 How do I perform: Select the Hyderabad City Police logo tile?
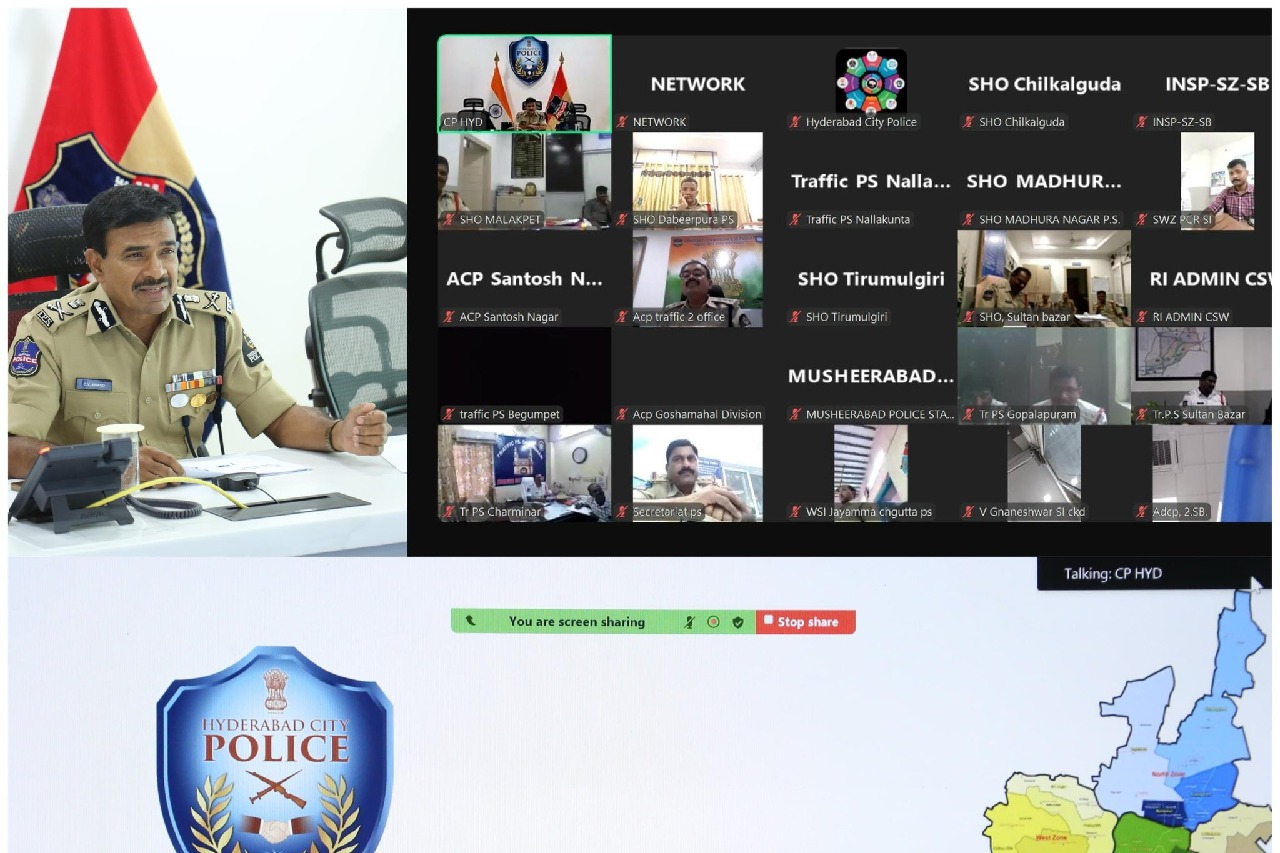871,82
